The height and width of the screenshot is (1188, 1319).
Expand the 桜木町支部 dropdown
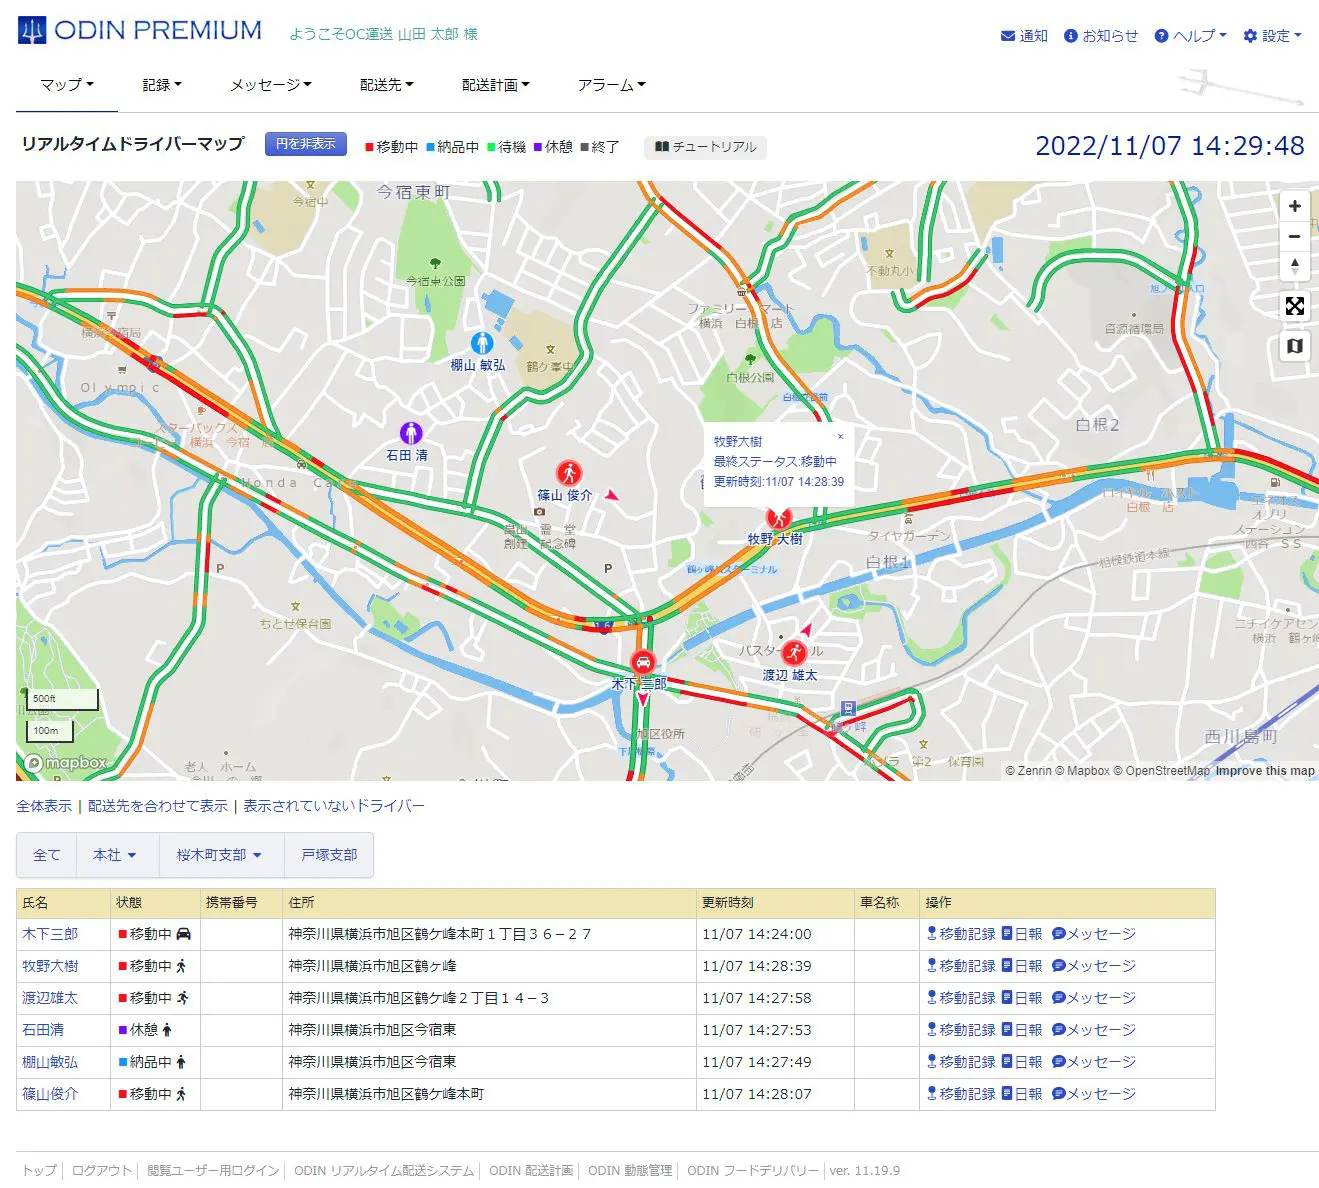[x=218, y=855]
